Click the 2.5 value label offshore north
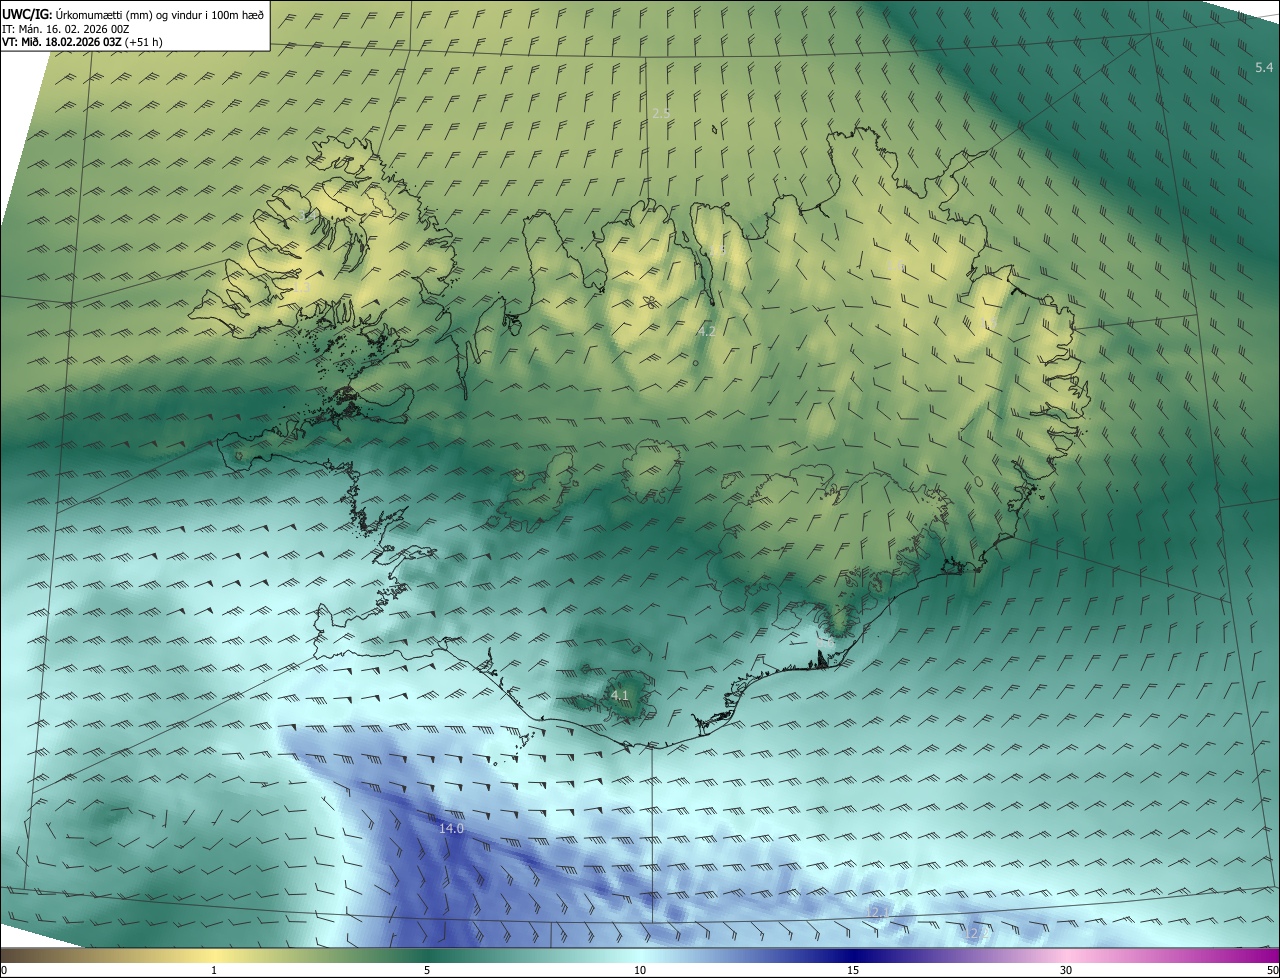Screen dimensions: 1280x978 click(662, 114)
